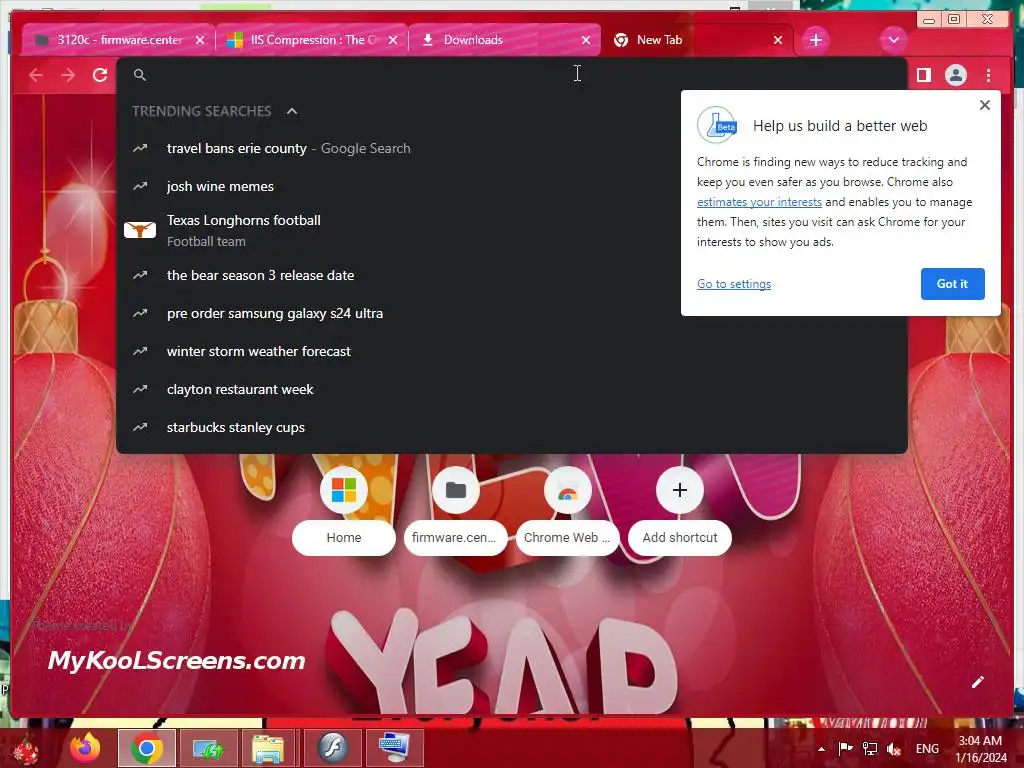Click the Action Center flag tray icon
This screenshot has width=1024, height=768.
click(x=846, y=748)
